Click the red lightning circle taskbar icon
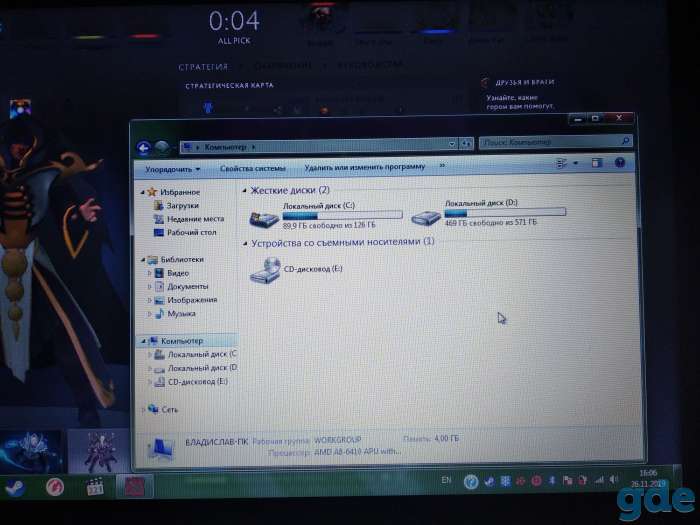 point(55,487)
